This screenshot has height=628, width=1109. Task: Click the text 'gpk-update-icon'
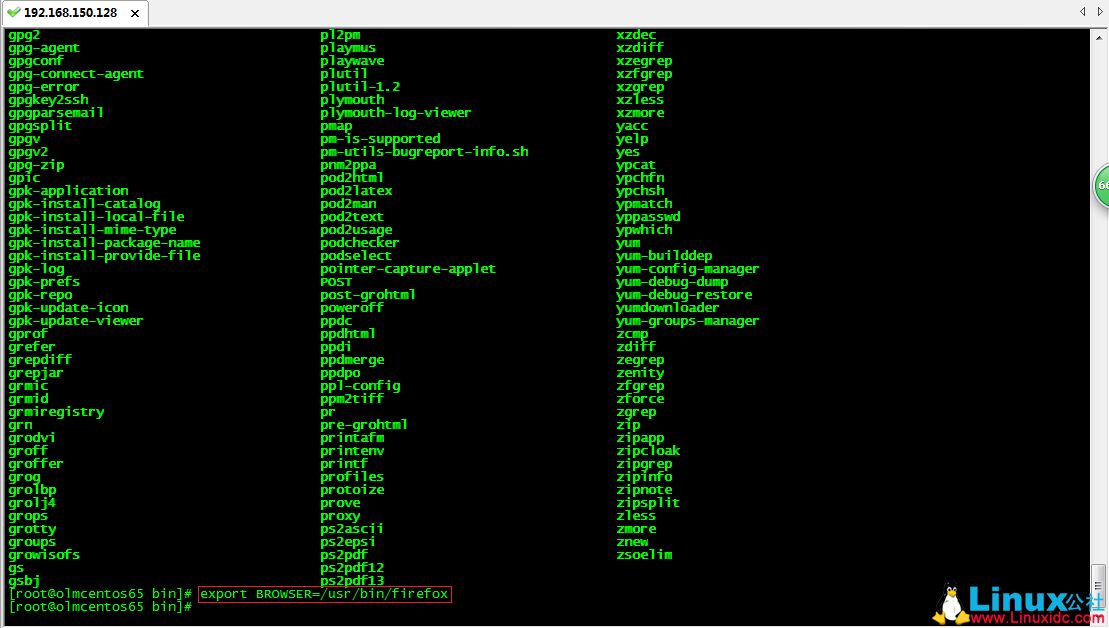(69, 308)
